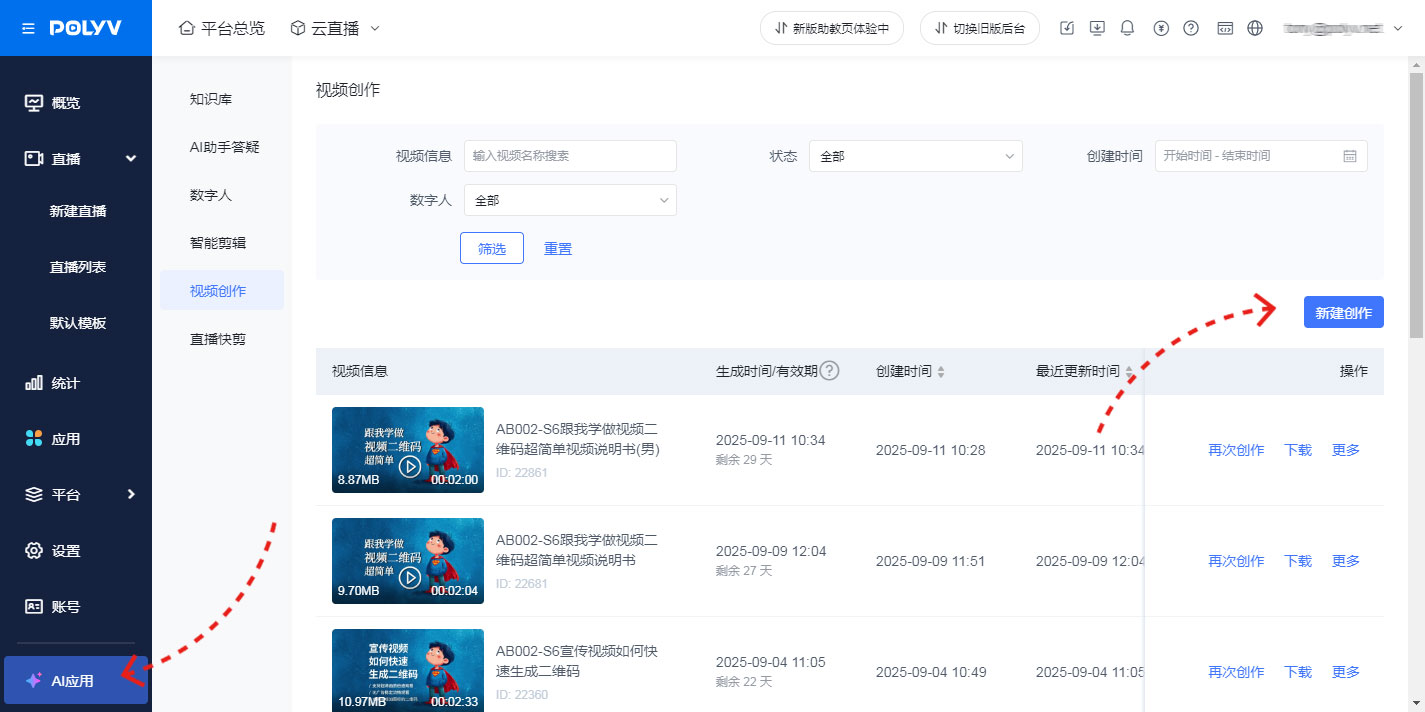Open the developer code window icon
The image size is (1425, 712).
click(x=1224, y=28)
